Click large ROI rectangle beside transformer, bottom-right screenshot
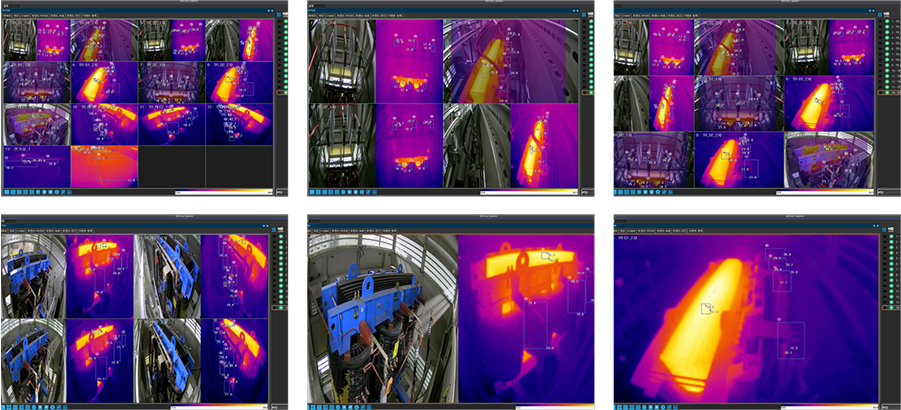This screenshot has height=410, width=901. pos(791,341)
